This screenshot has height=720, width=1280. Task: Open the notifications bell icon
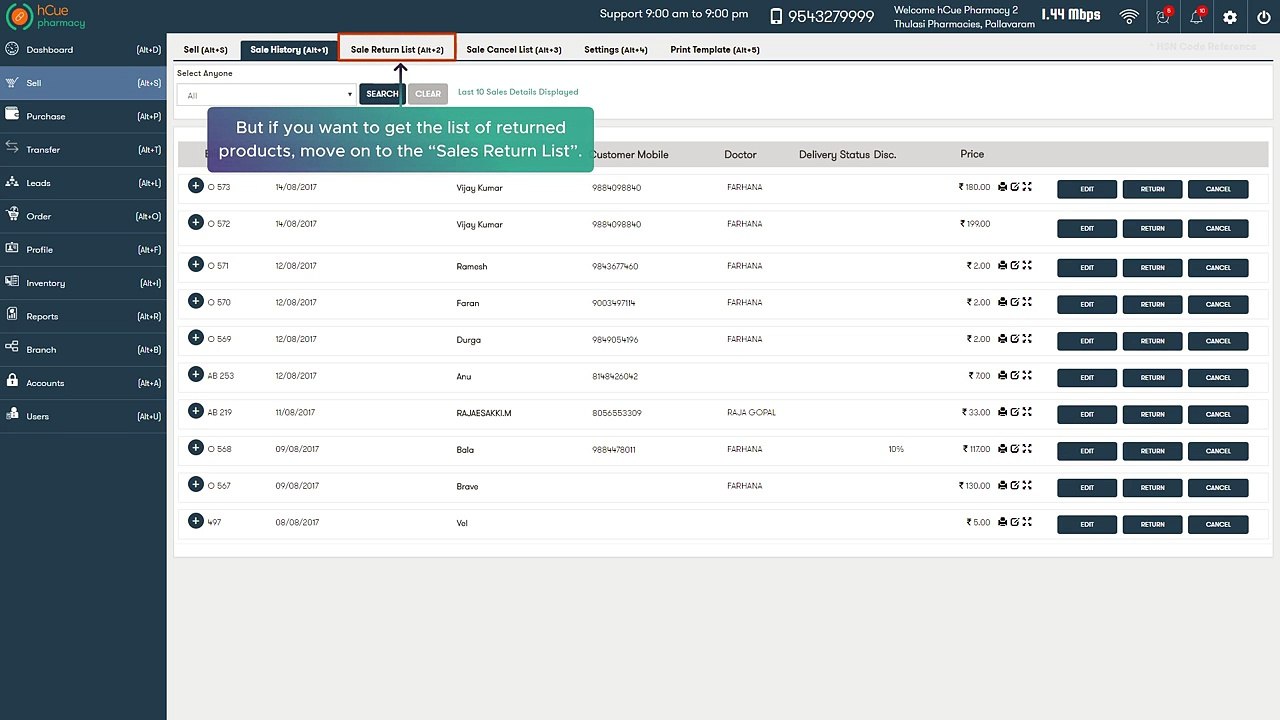(1196, 17)
